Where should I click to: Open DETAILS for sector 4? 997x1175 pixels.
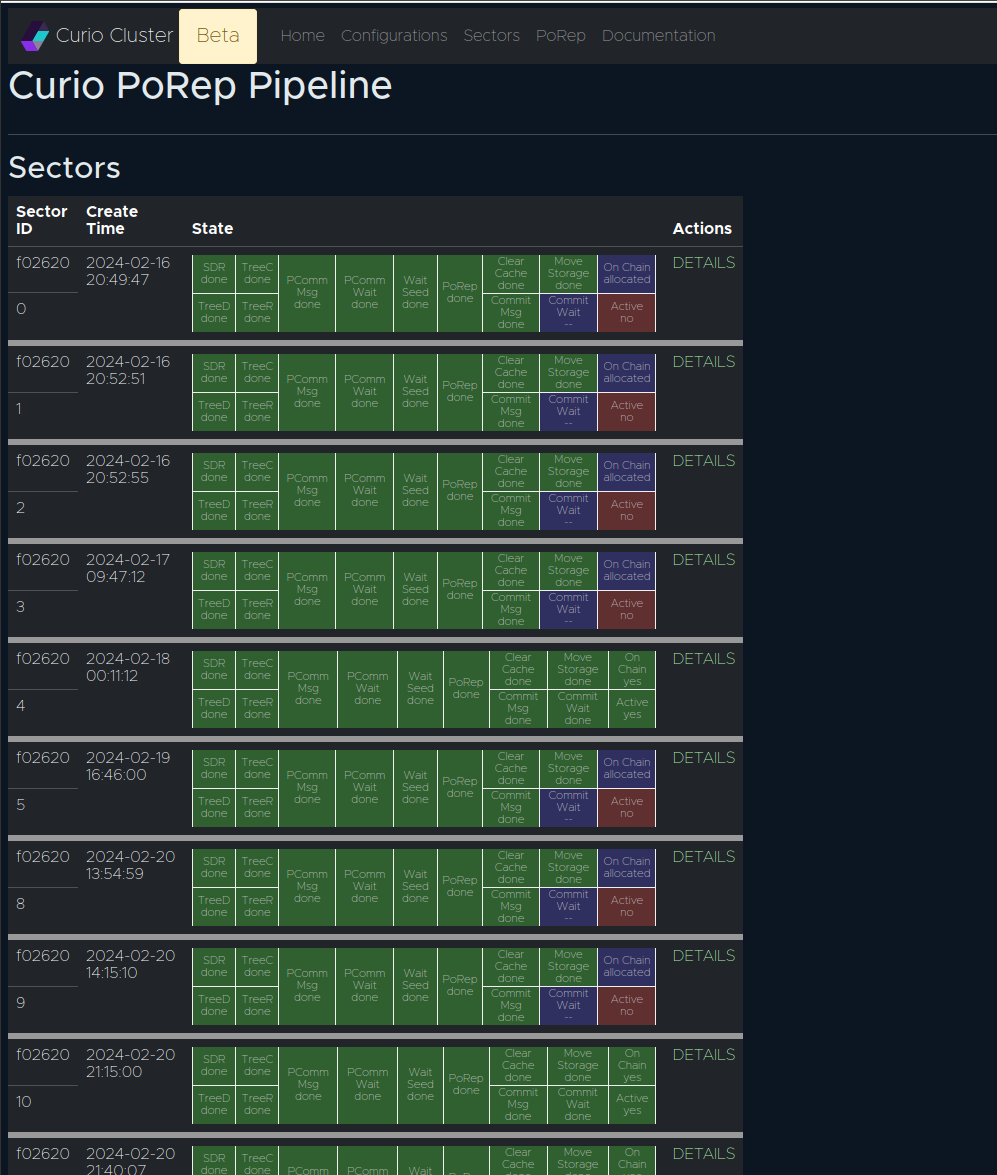pyautogui.click(x=703, y=659)
